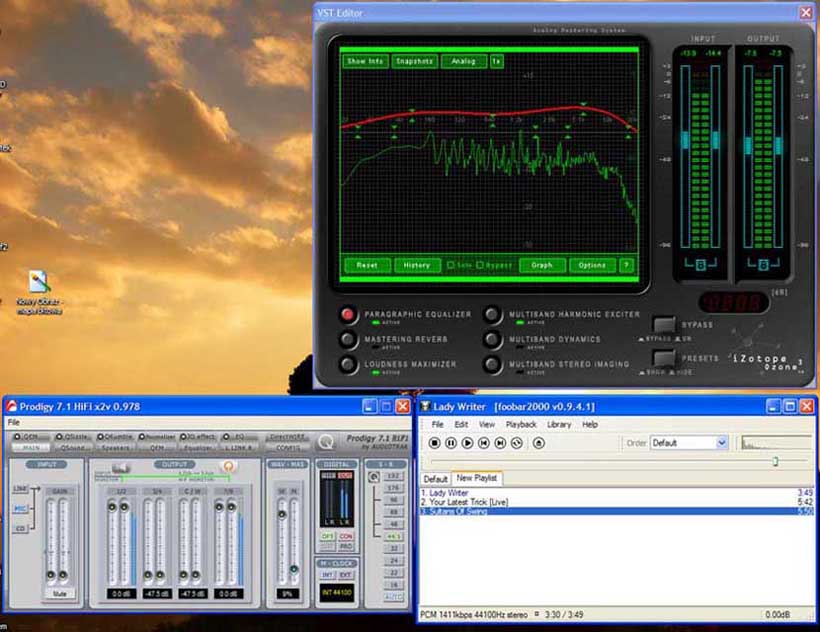820x632 pixels.
Task: Enable the Solo checkbox in Ozone
Action: pos(451,266)
